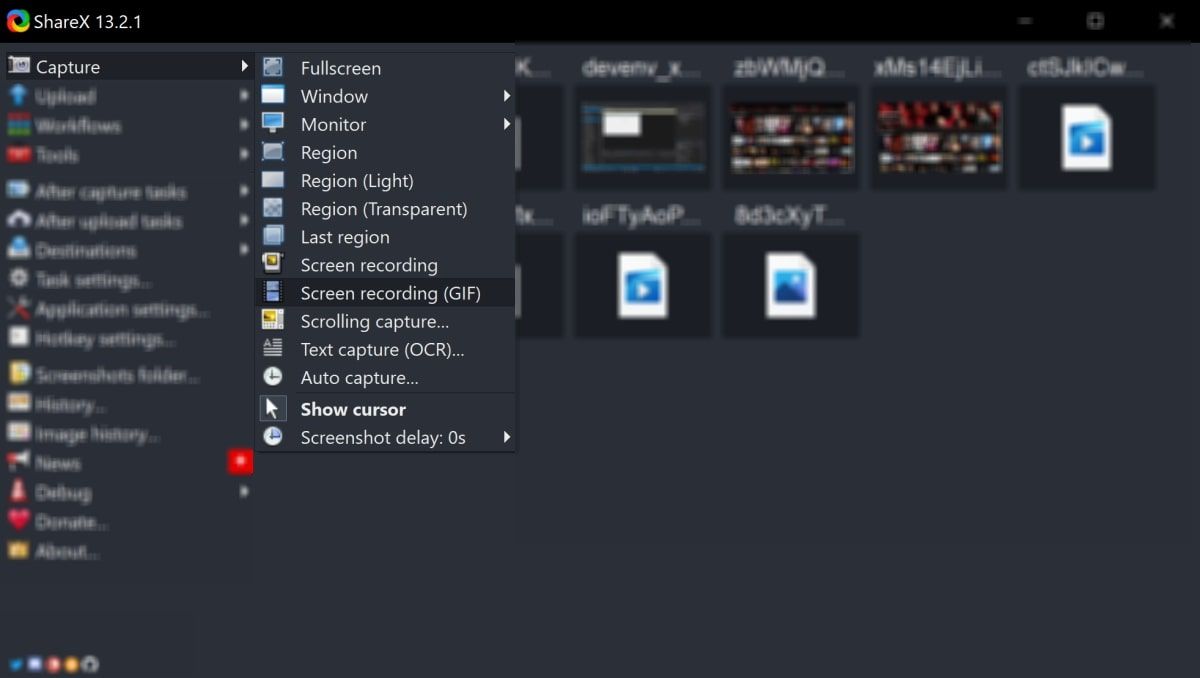
Task: Open Screen recording (GIF) option
Action: click(x=390, y=293)
